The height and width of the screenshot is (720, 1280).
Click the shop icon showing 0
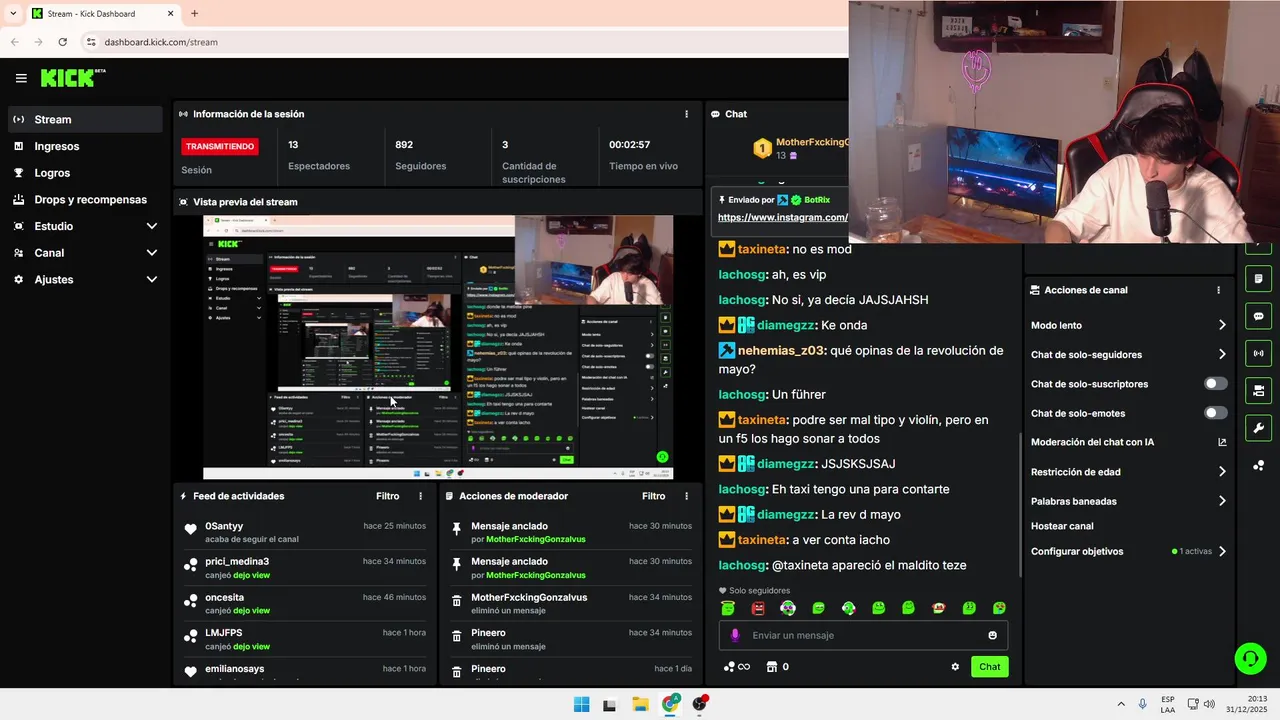777,667
